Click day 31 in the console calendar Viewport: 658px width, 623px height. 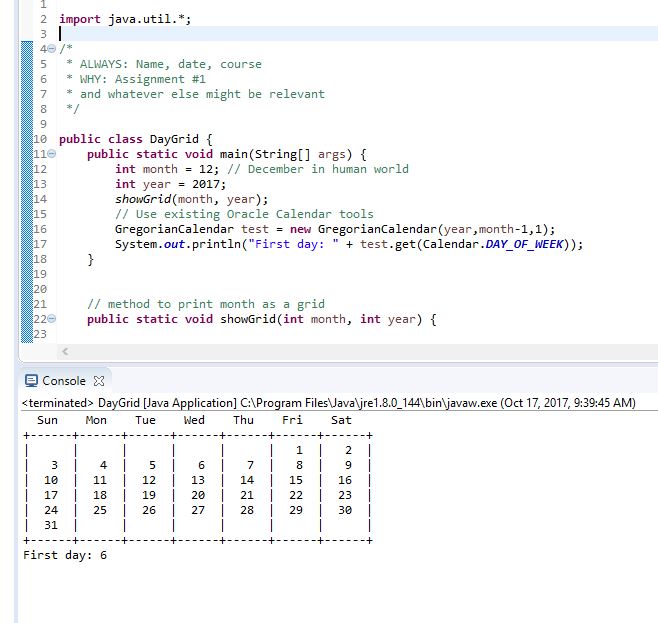pyautogui.click(x=51, y=525)
